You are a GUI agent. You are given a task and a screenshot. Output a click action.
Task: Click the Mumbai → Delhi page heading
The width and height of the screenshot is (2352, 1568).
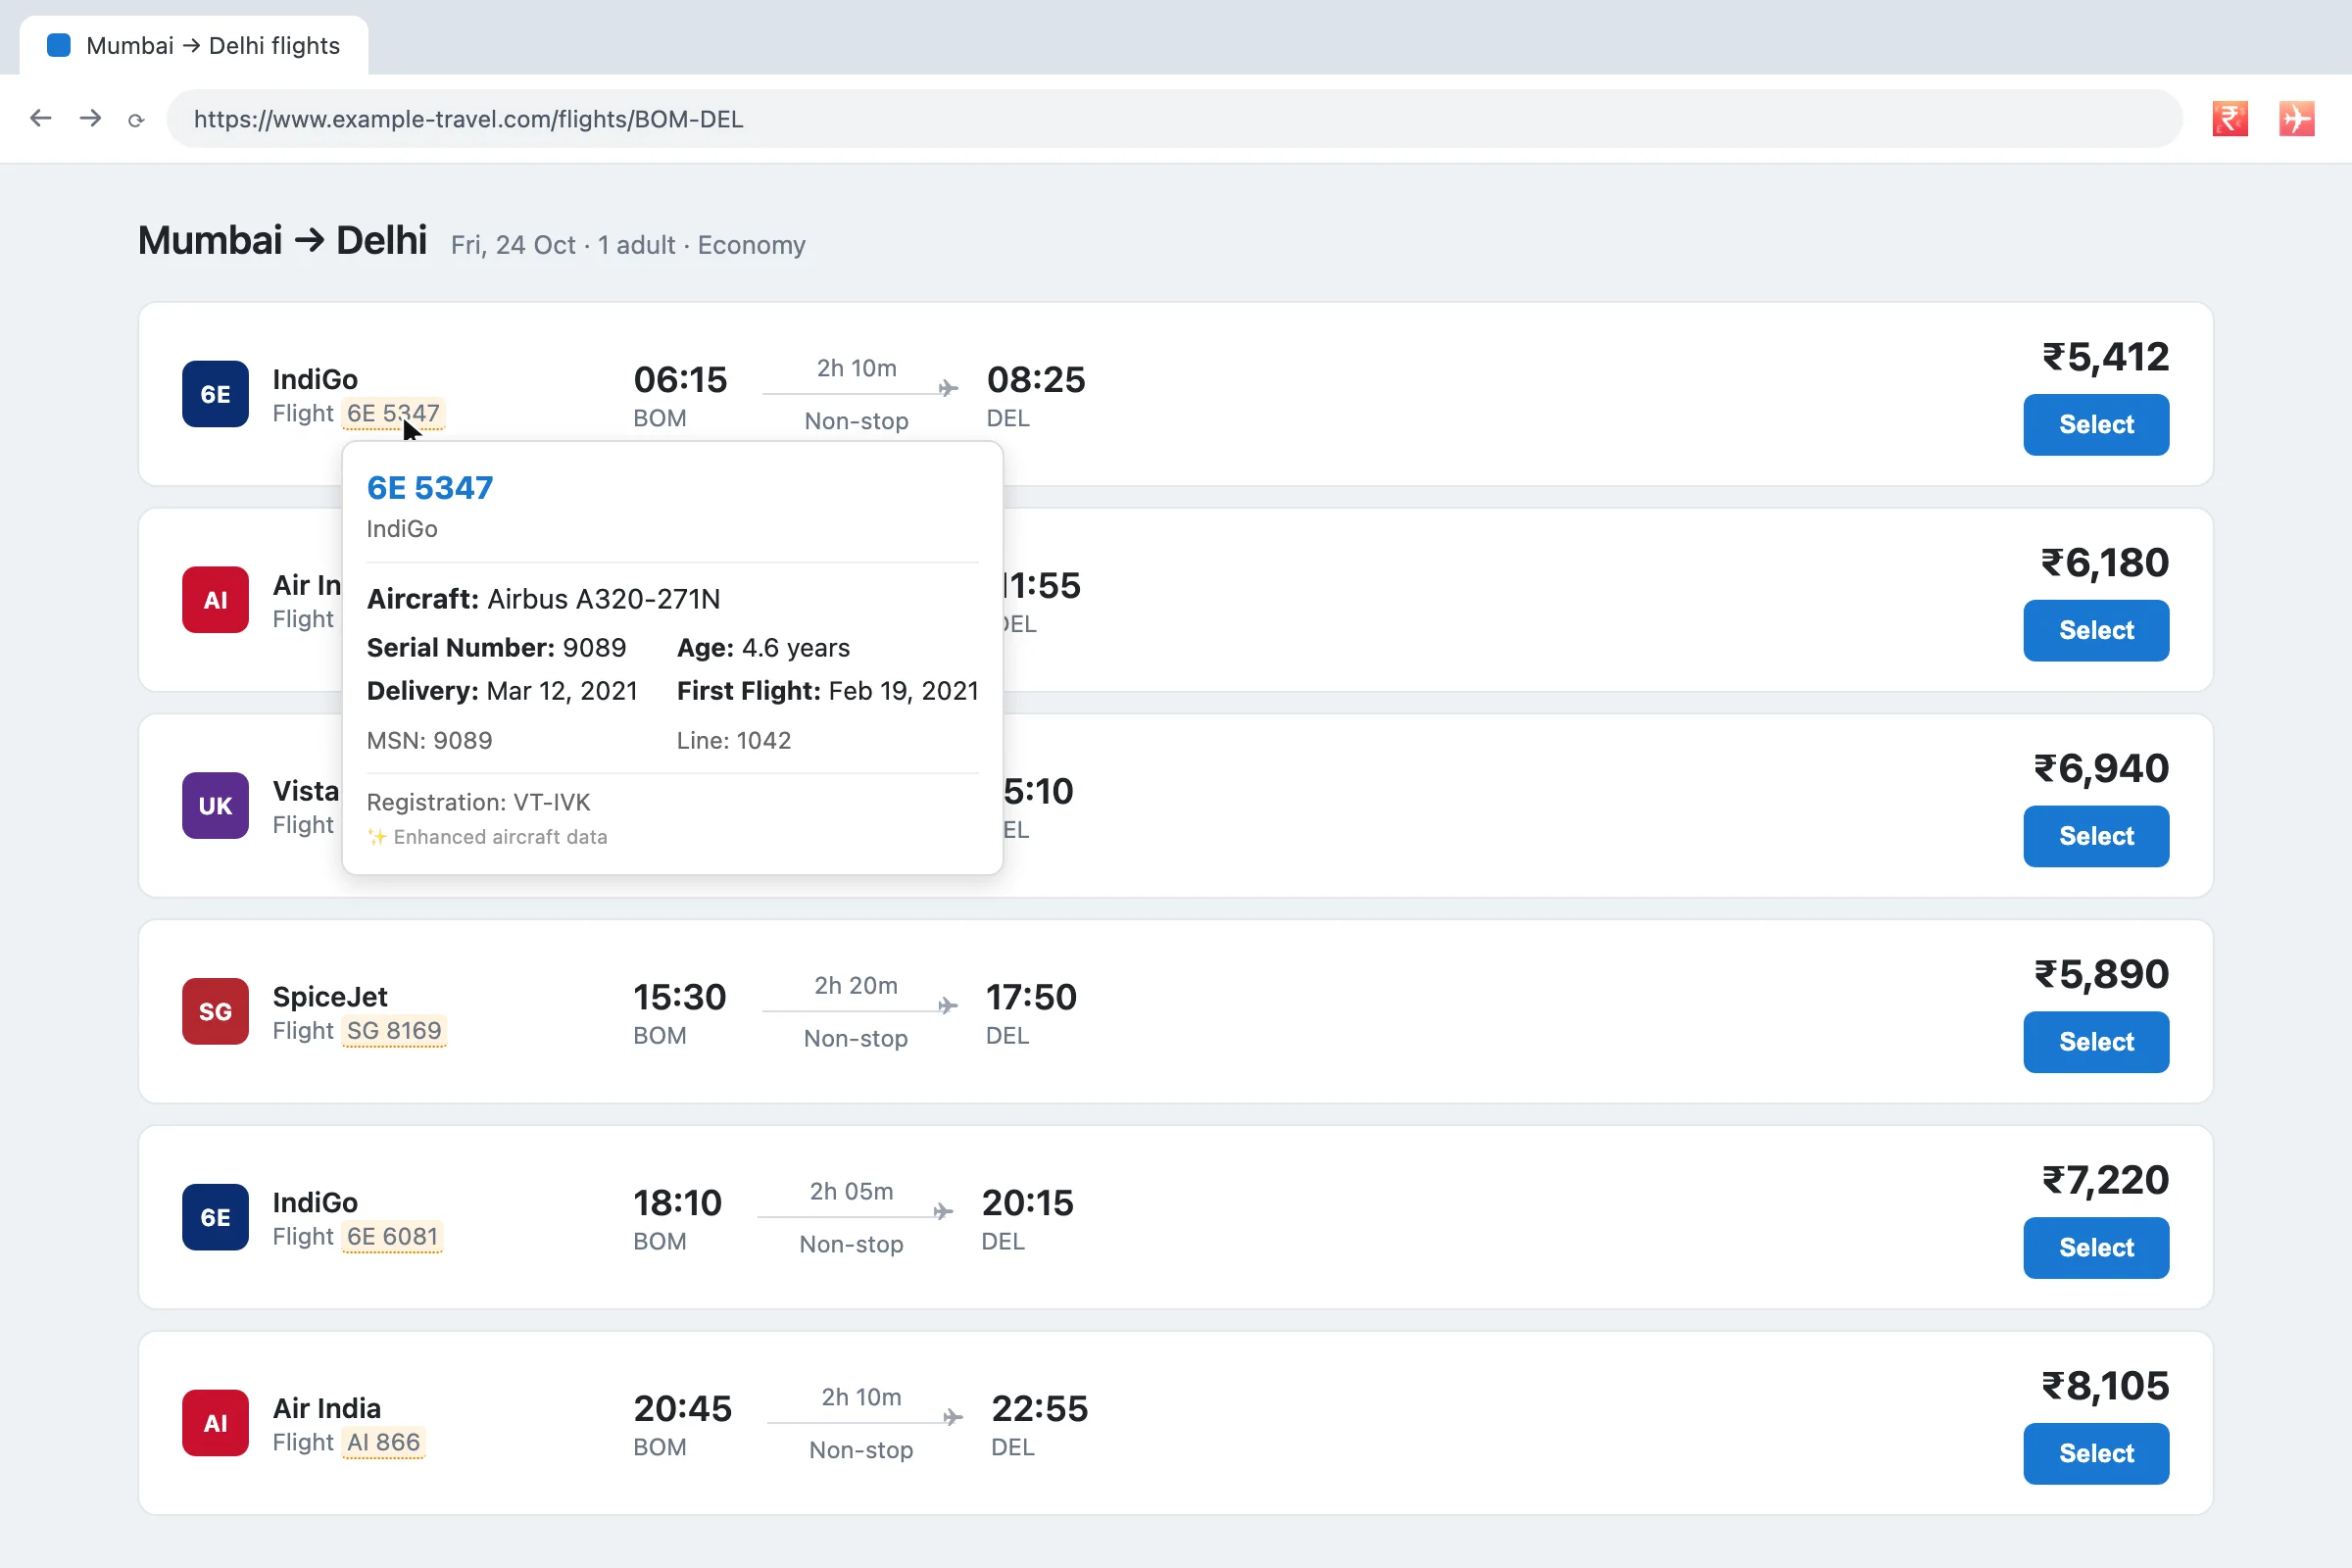point(282,241)
